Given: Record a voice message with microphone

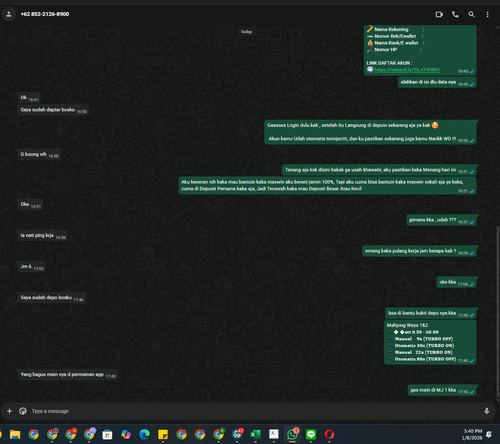Looking at the screenshot, I should (x=486, y=411).
